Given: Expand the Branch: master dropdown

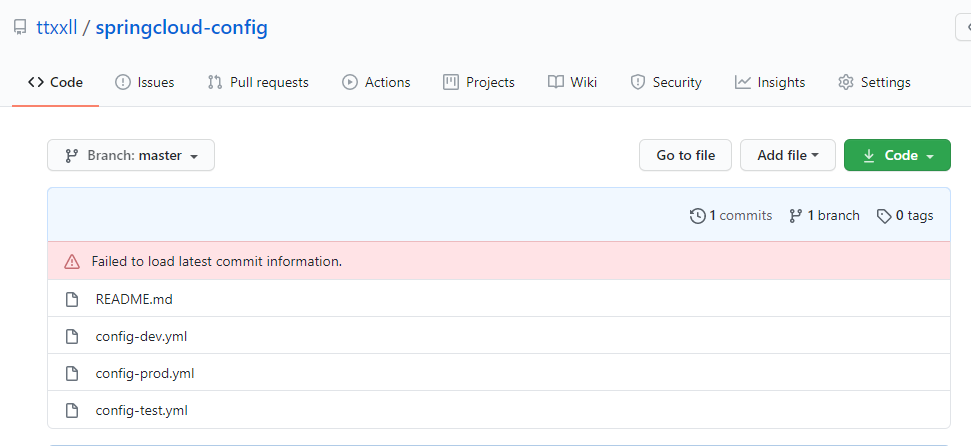Looking at the screenshot, I should 131,155.
